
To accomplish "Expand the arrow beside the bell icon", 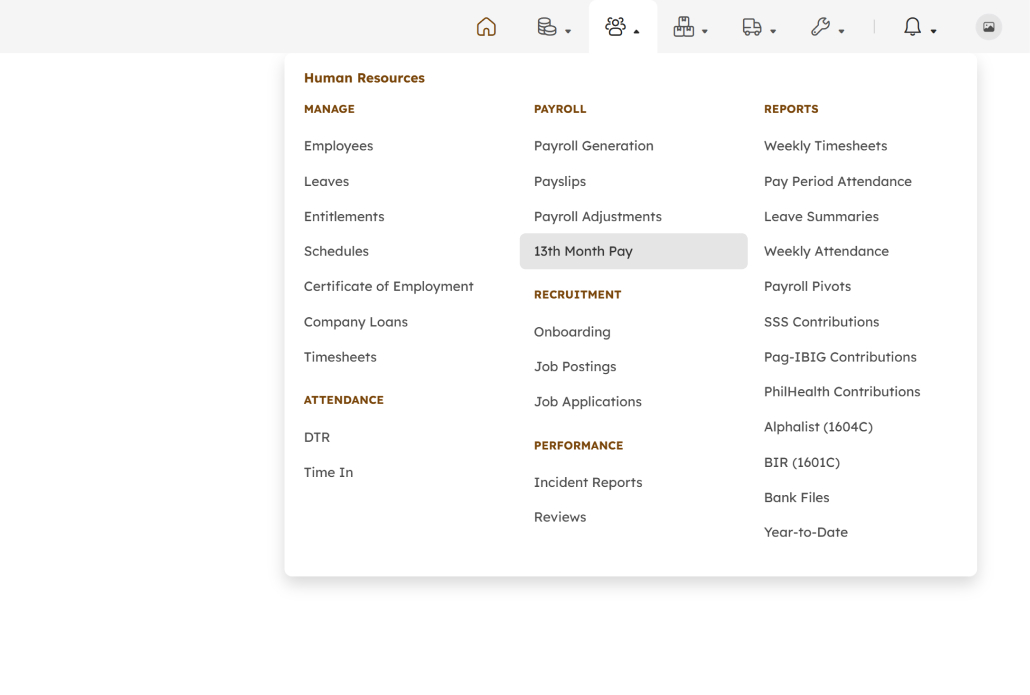I will click(933, 31).
